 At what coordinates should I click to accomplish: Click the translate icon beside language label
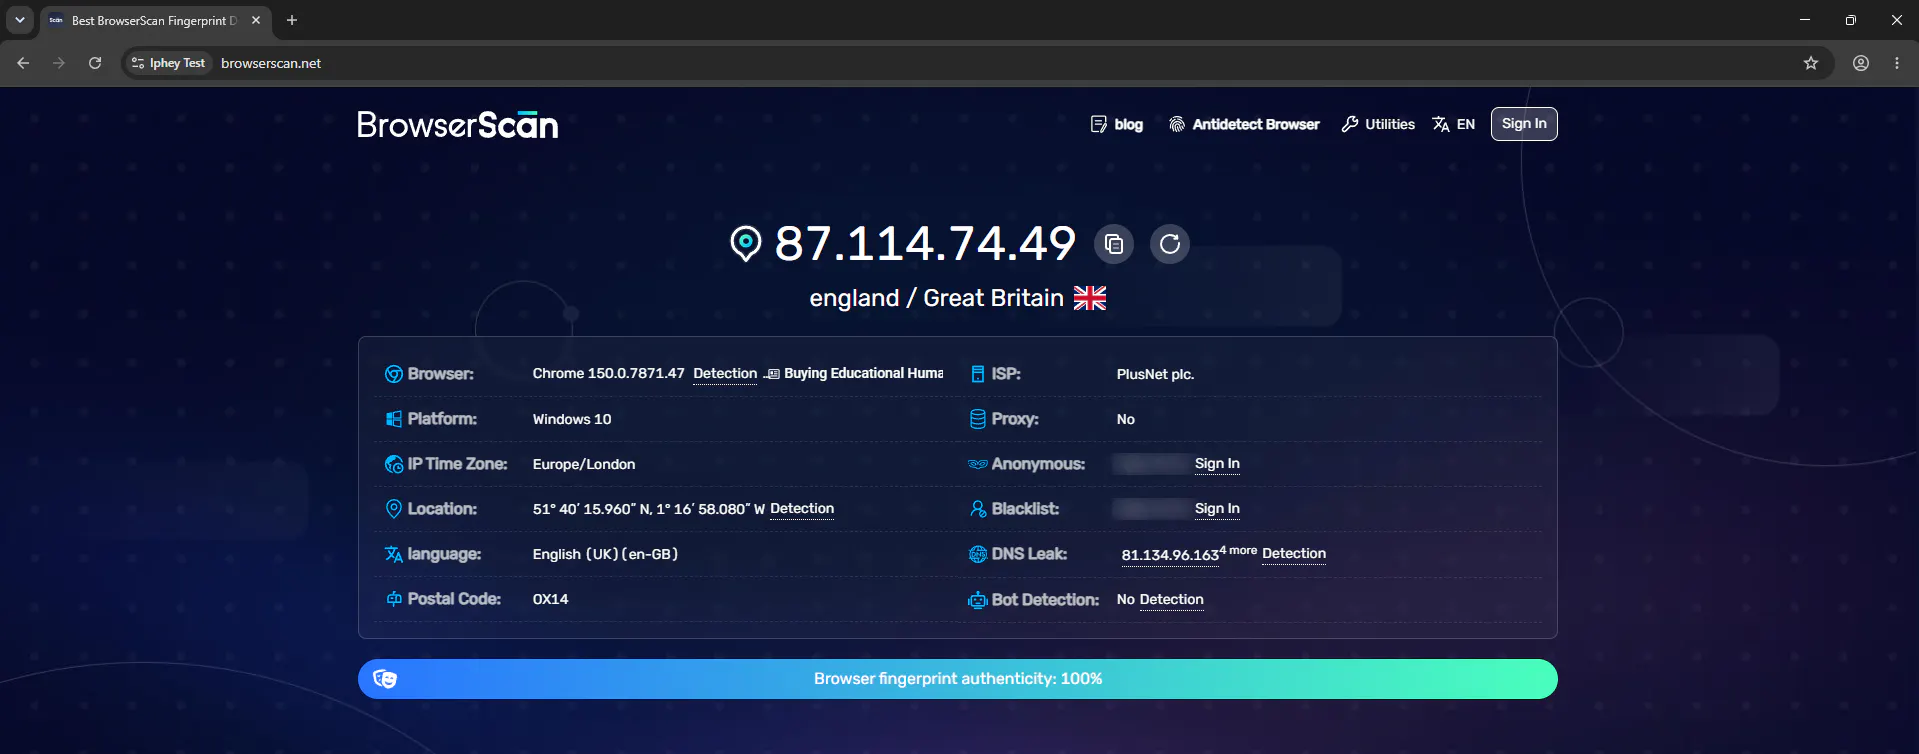(394, 554)
